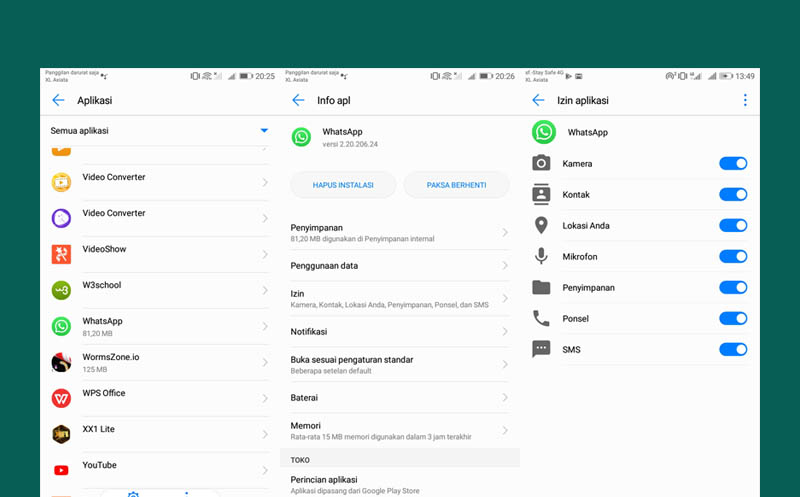Open the Penyimpanan row chevron in Info apl
Viewport: 800px width, 497px height.
pyautogui.click(x=505, y=233)
